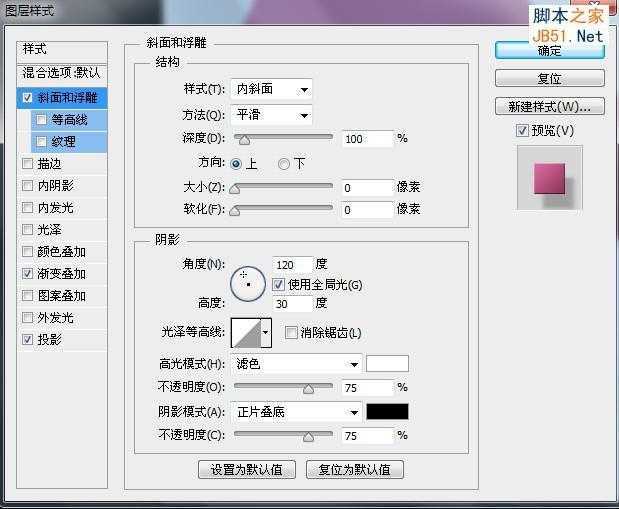619x509 pixels.
Task: Check the 描边 style checkbox
Action: pyautogui.click(x=27, y=163)
